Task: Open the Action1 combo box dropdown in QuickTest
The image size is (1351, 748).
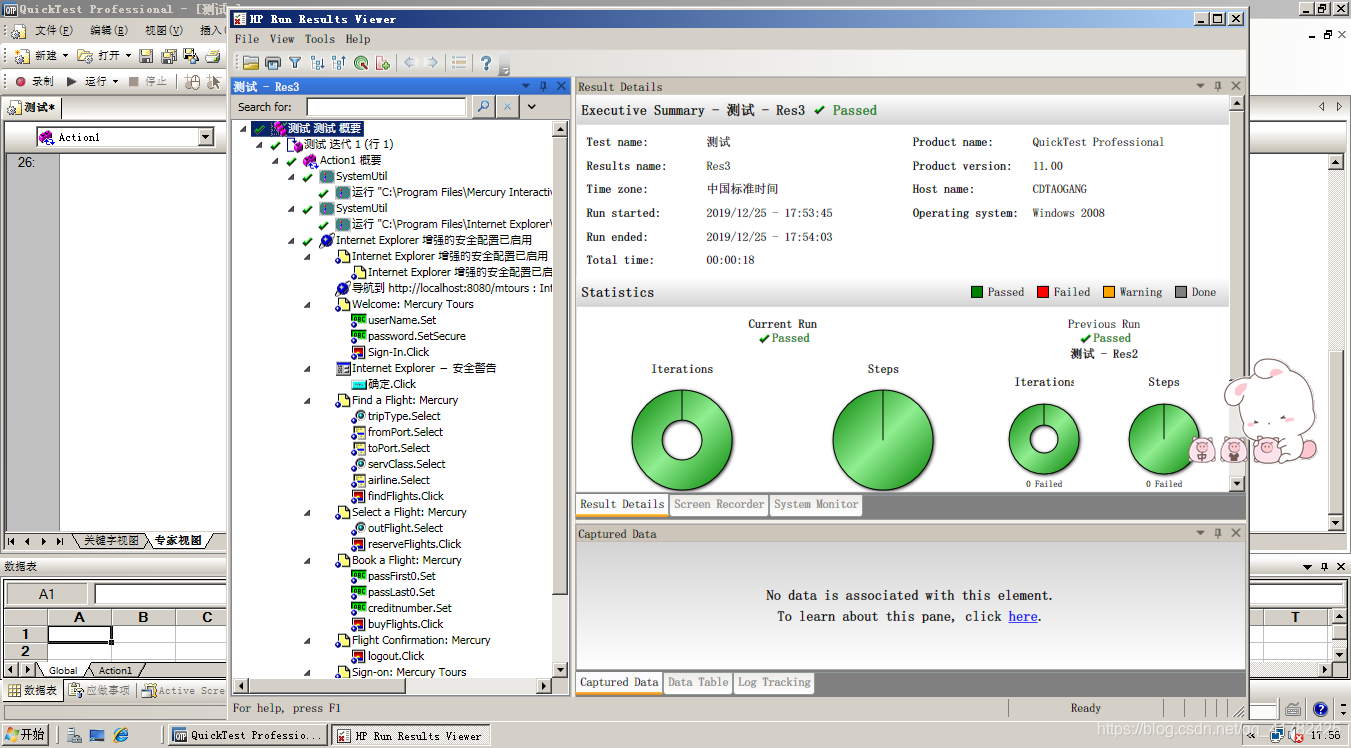Action: pos(206,137)
